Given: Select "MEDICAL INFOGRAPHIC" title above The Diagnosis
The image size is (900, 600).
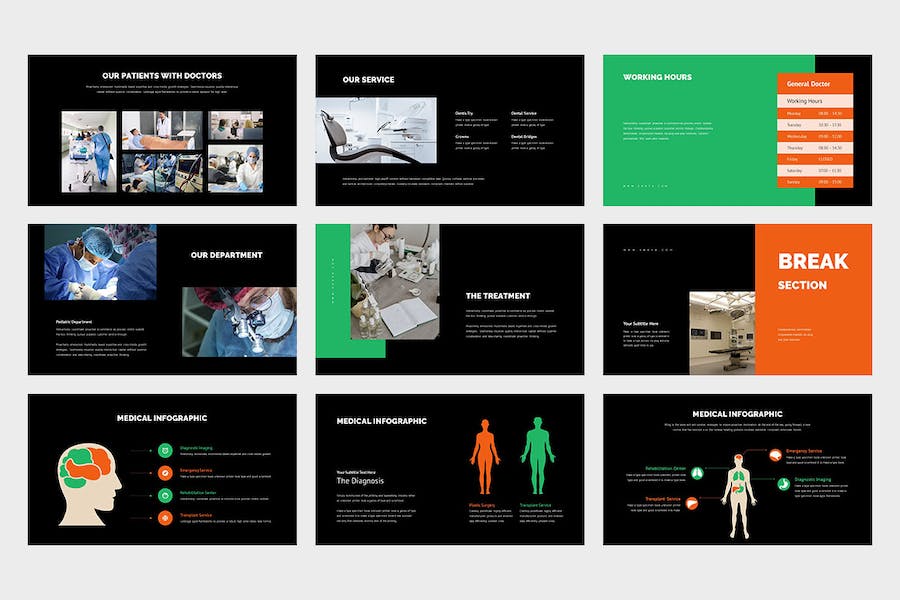Looking at the screenshot, I should [382, 421].
